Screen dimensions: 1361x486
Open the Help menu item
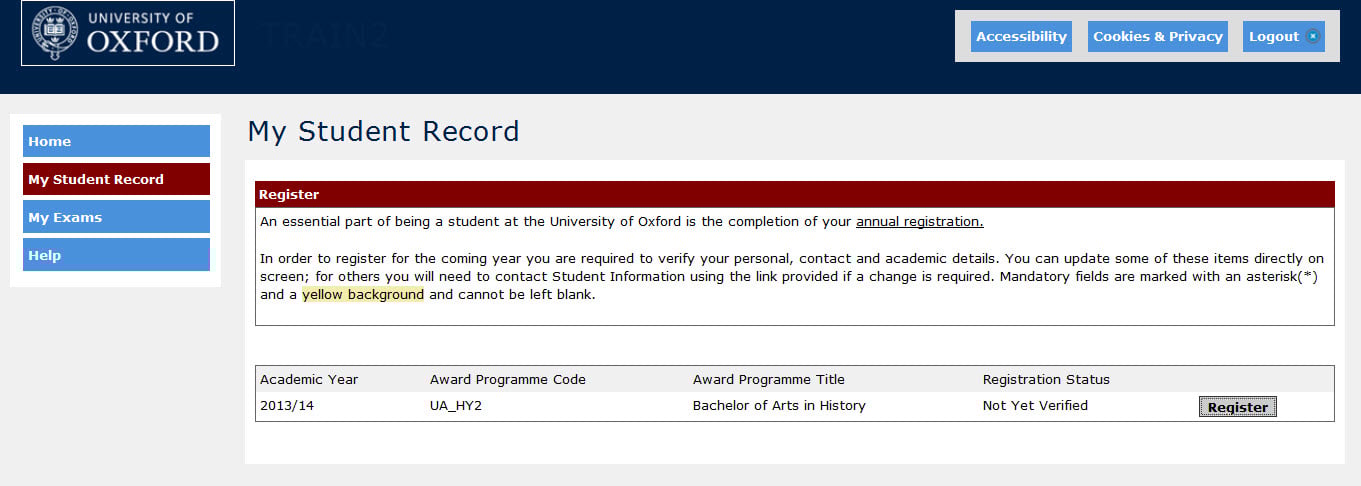click(116, 255)
